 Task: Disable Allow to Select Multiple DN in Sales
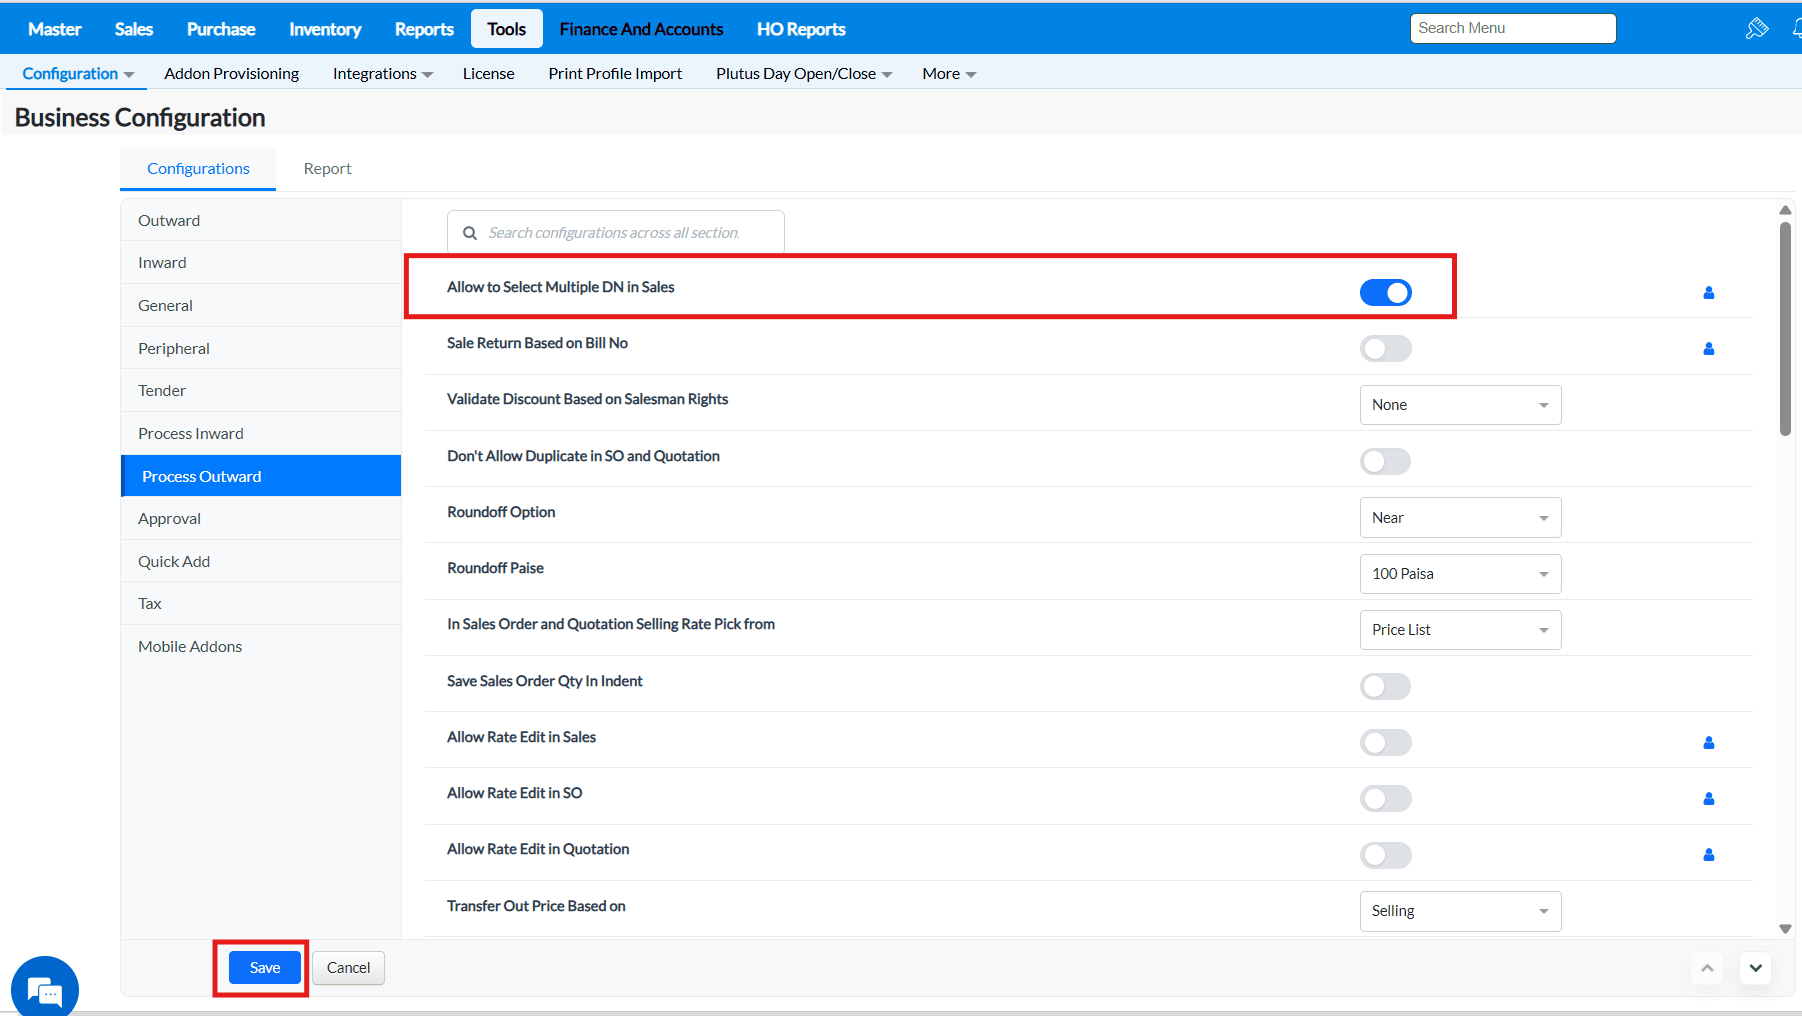[1385, 293]
